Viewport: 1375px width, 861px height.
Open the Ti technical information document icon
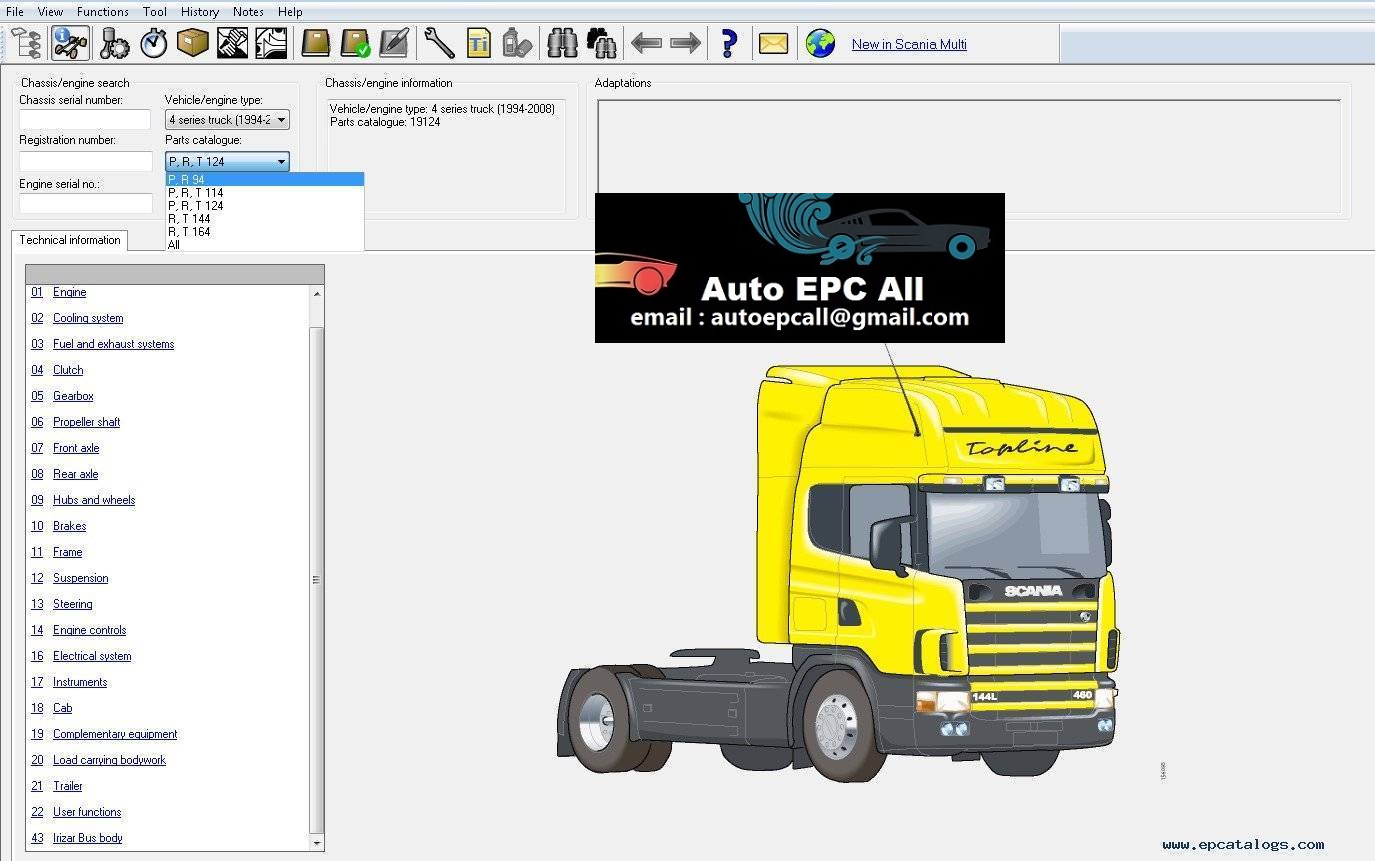point(478,43)
